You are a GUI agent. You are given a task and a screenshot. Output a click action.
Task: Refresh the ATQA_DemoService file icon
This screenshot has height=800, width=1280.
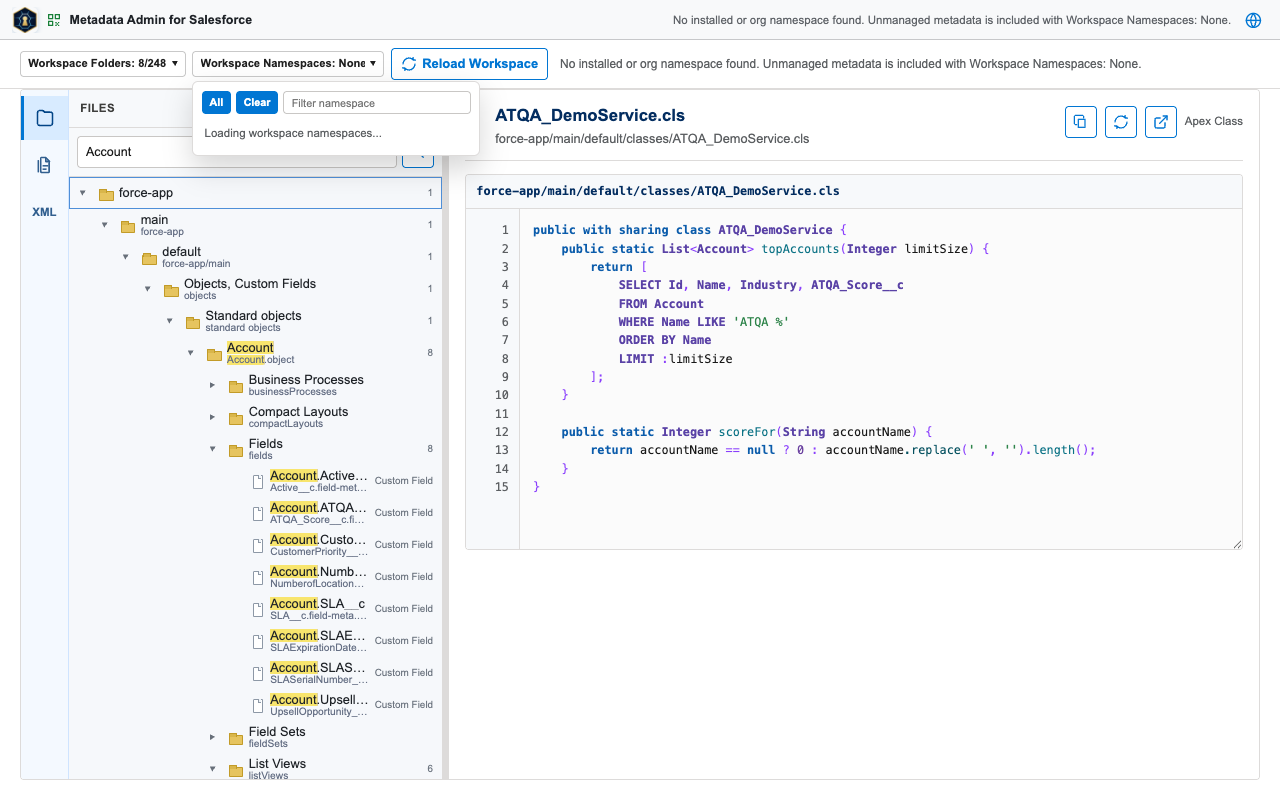pos(1121,122)
